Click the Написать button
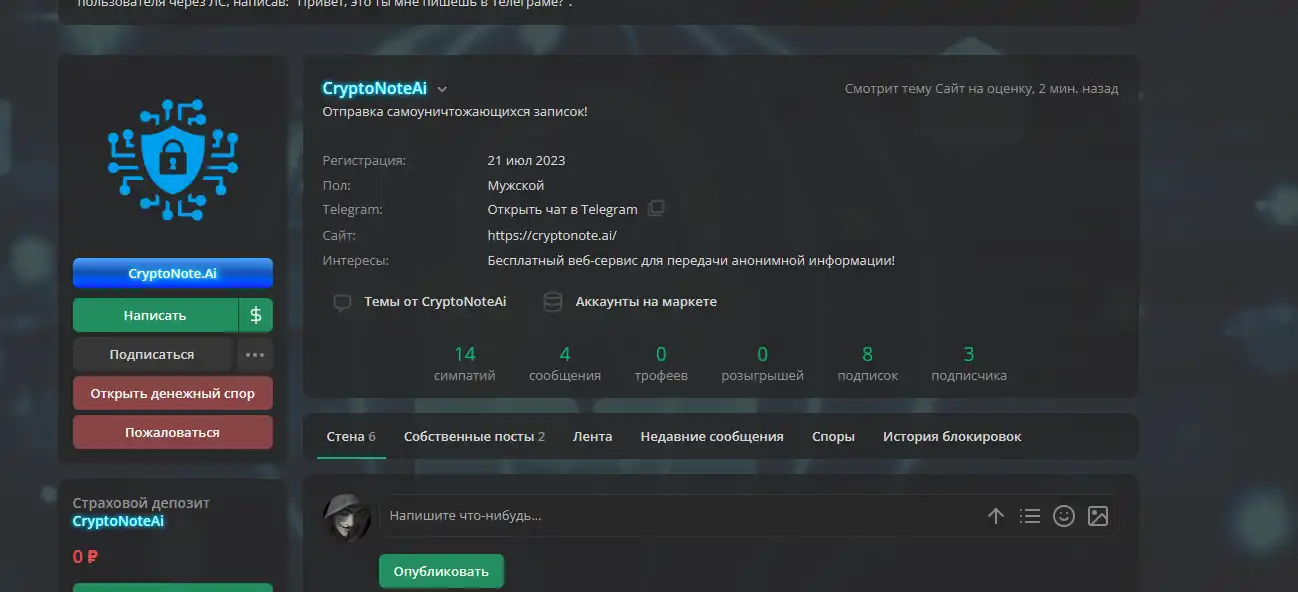Viewport: 1298px width, 592px height. coord(155,315)
